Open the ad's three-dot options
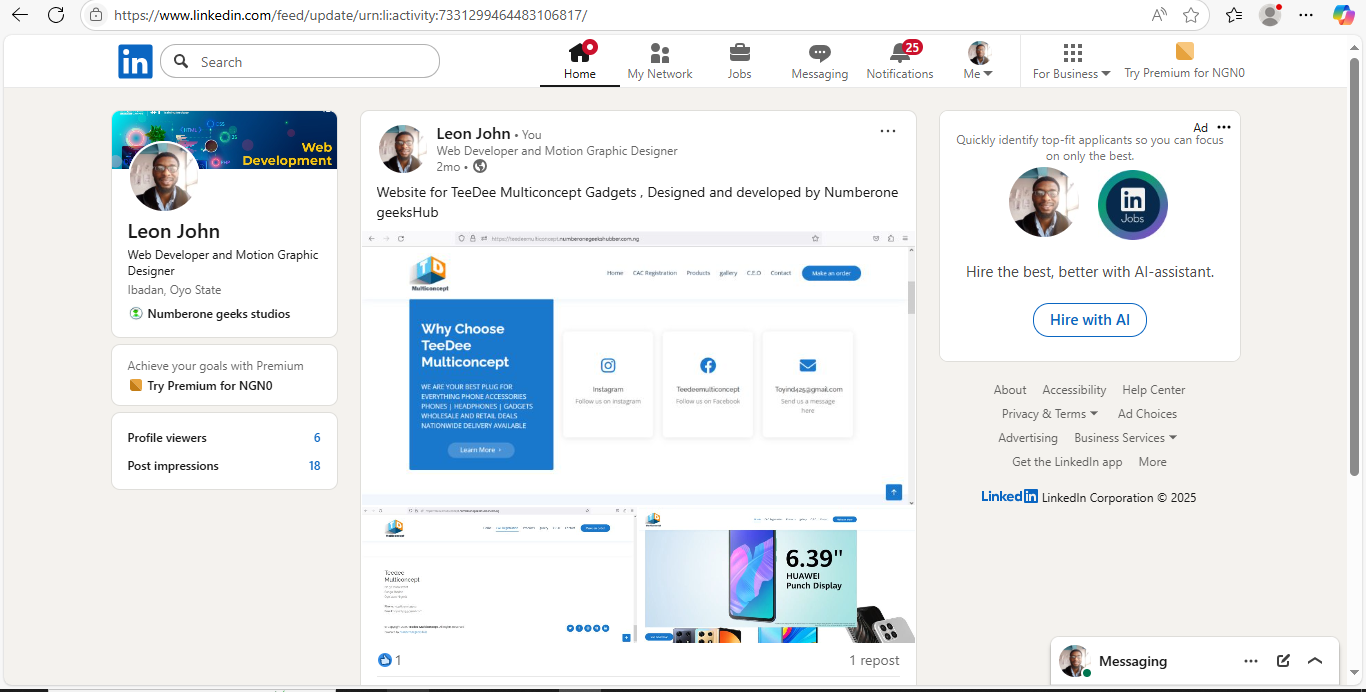Screen dimensions: 1366x692 point(1224,127)
